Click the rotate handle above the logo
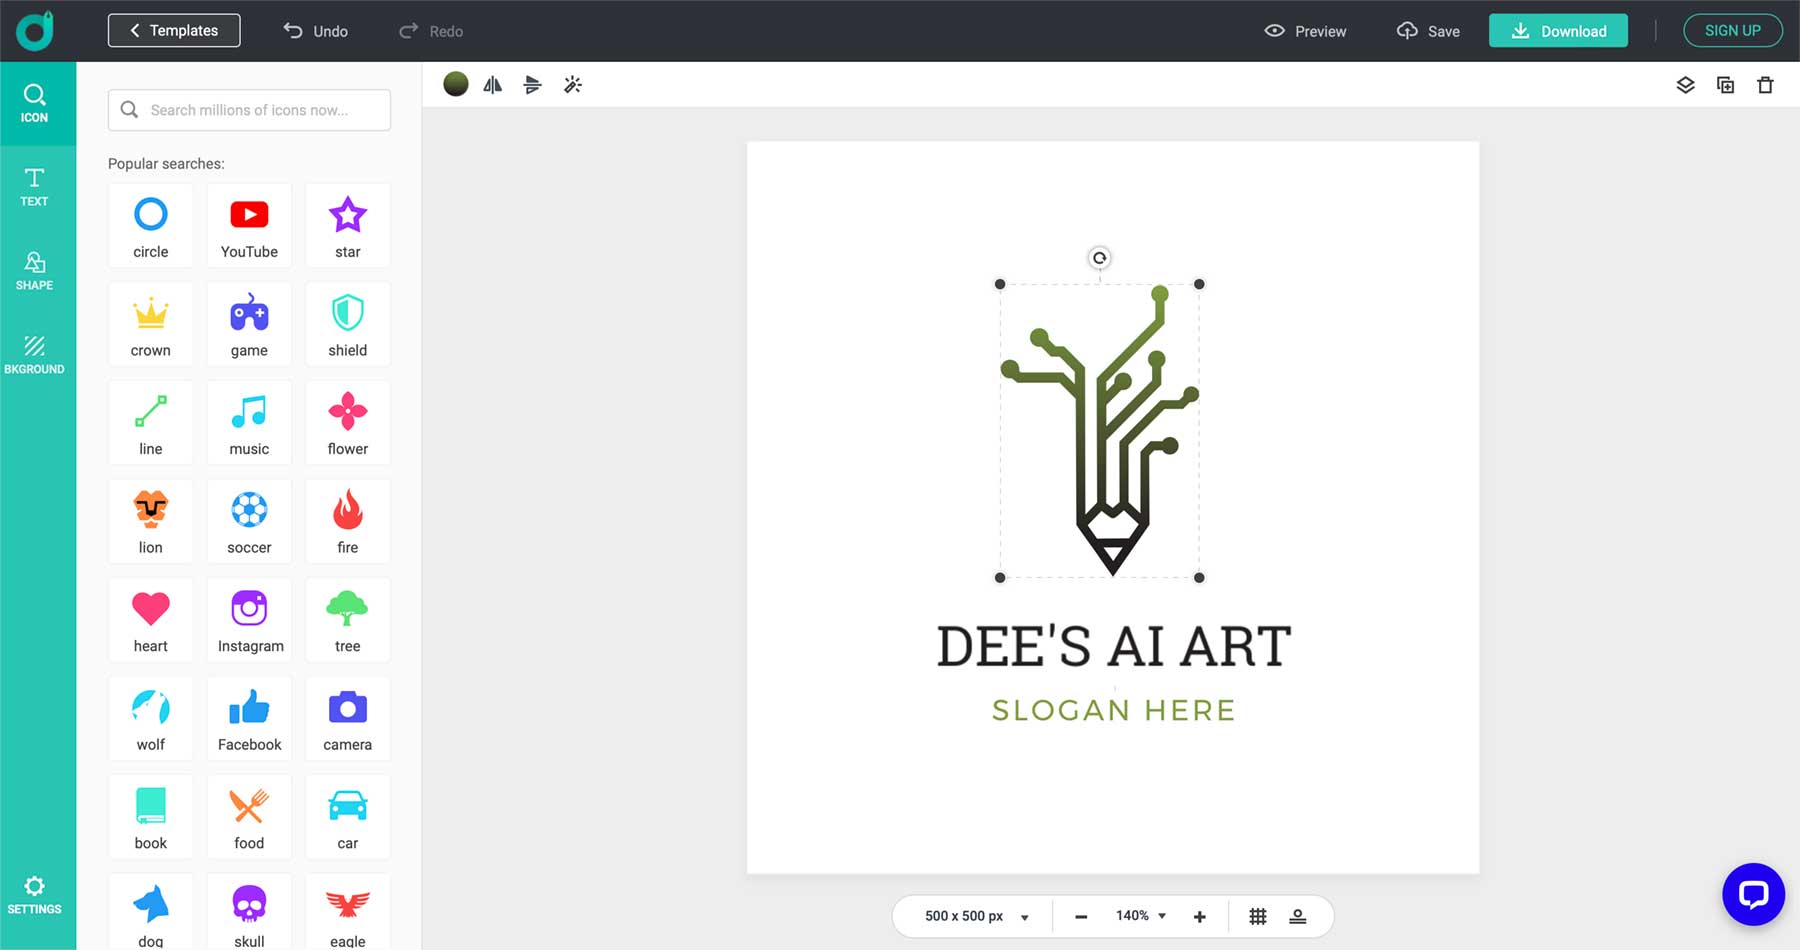Viewport: 1800px width, 950px height. 1099,258
